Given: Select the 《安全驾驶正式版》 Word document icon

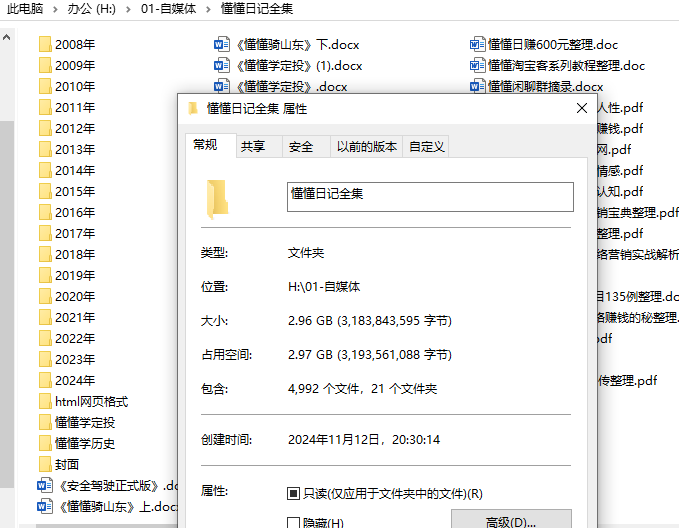Looking at the screenshot, I should tap(45, 485).
